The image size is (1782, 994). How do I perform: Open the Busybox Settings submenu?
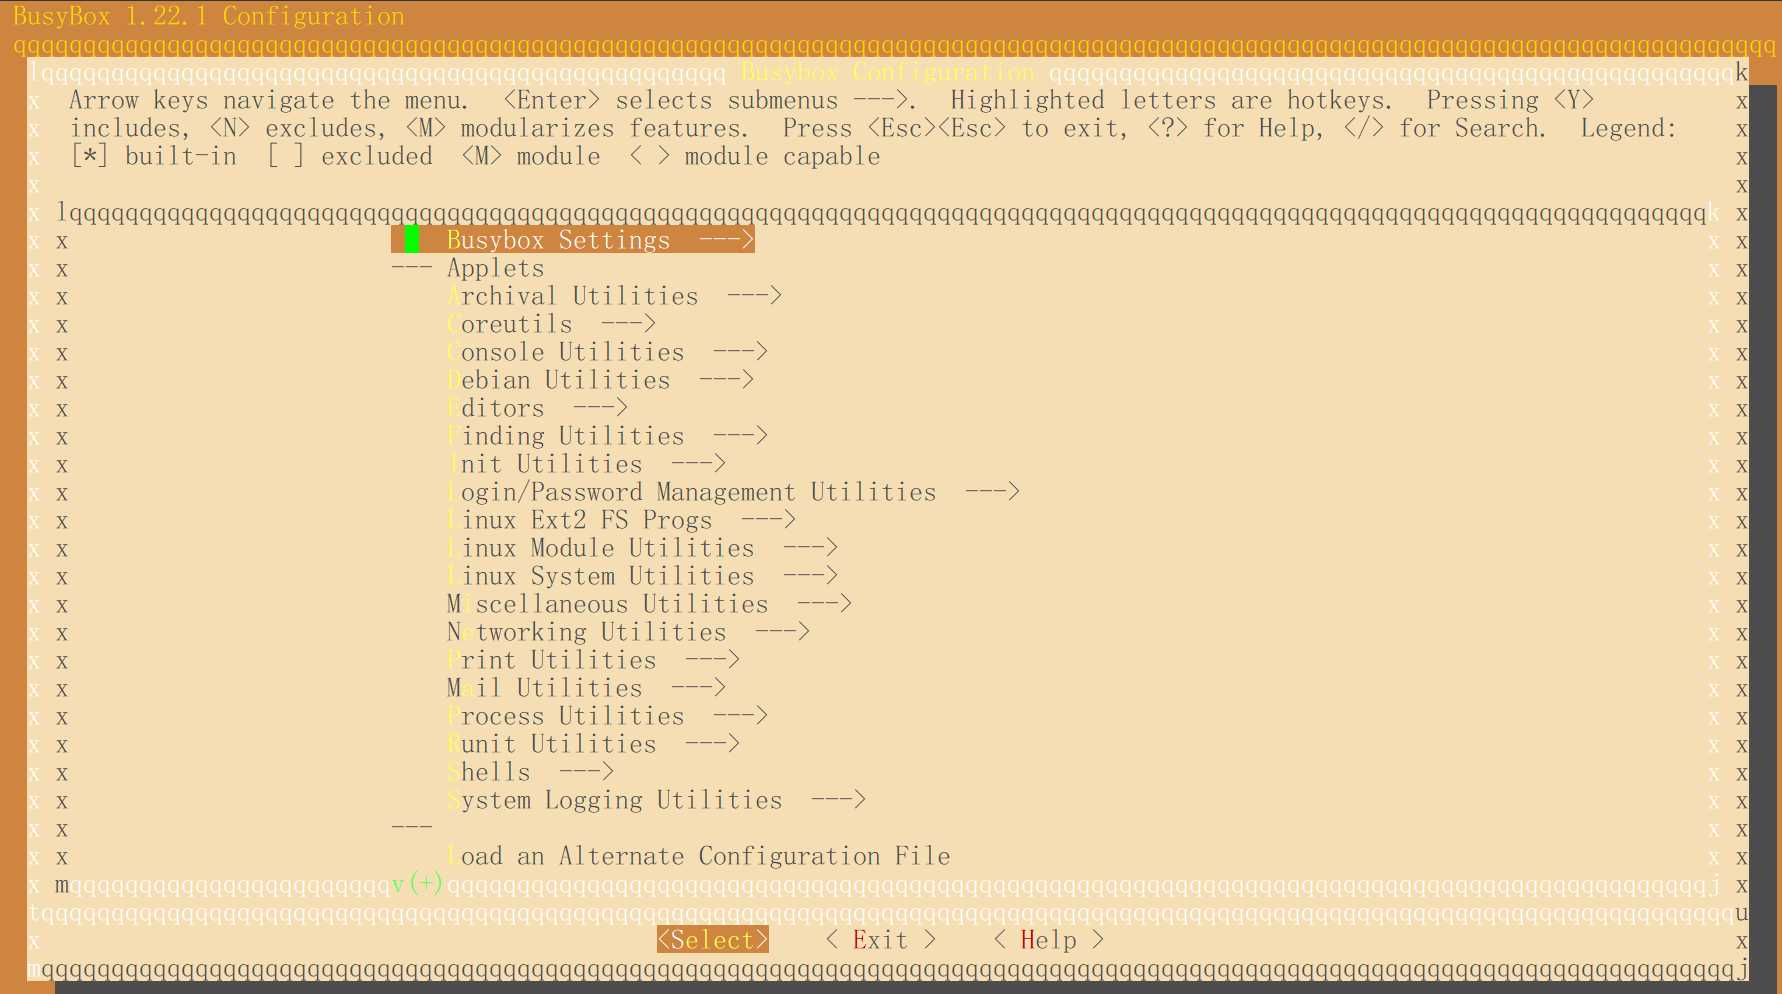pos(572,240)
